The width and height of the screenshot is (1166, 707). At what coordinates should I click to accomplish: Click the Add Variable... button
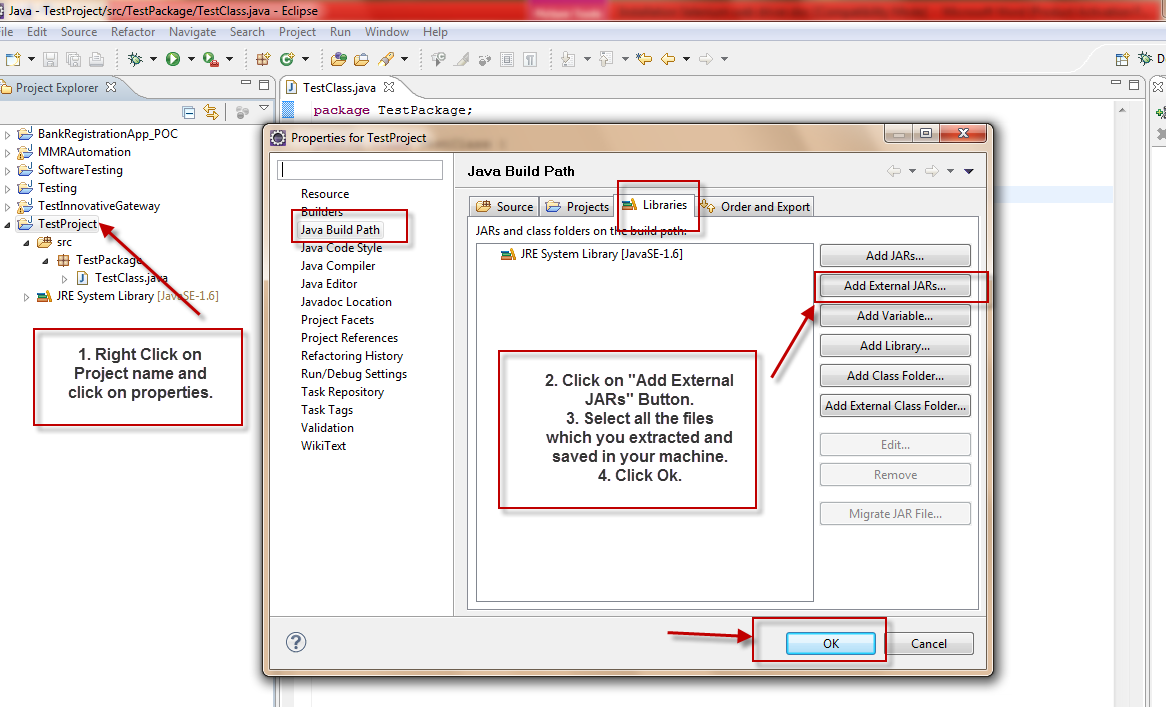pos(895,316)
